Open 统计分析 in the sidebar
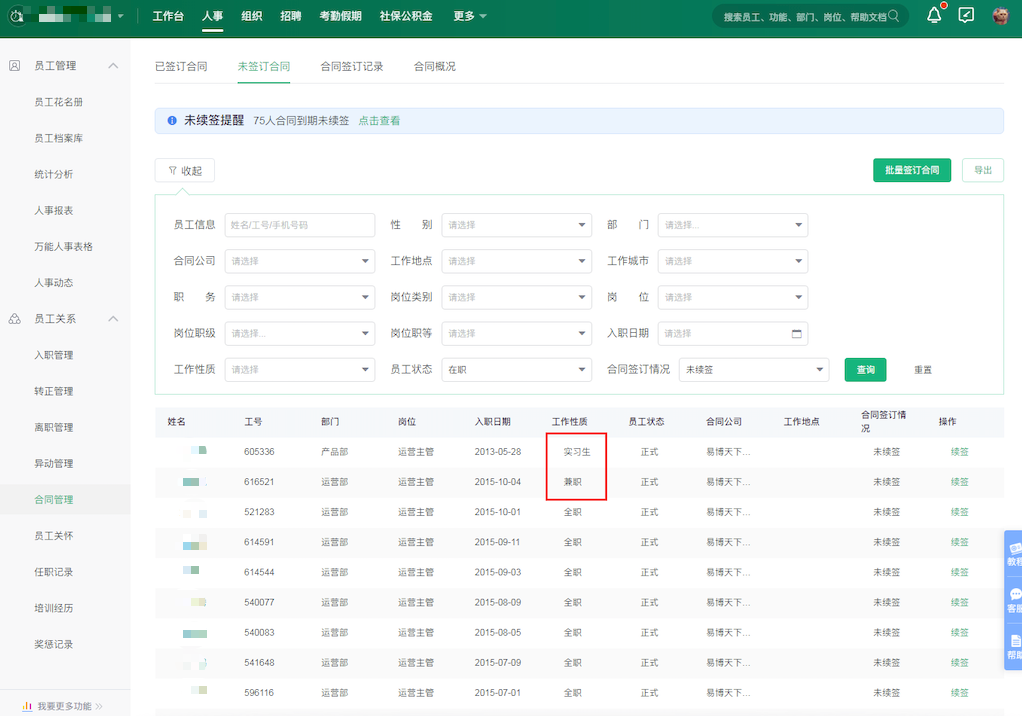This screenshot has width=1022, height=716. 53,175
